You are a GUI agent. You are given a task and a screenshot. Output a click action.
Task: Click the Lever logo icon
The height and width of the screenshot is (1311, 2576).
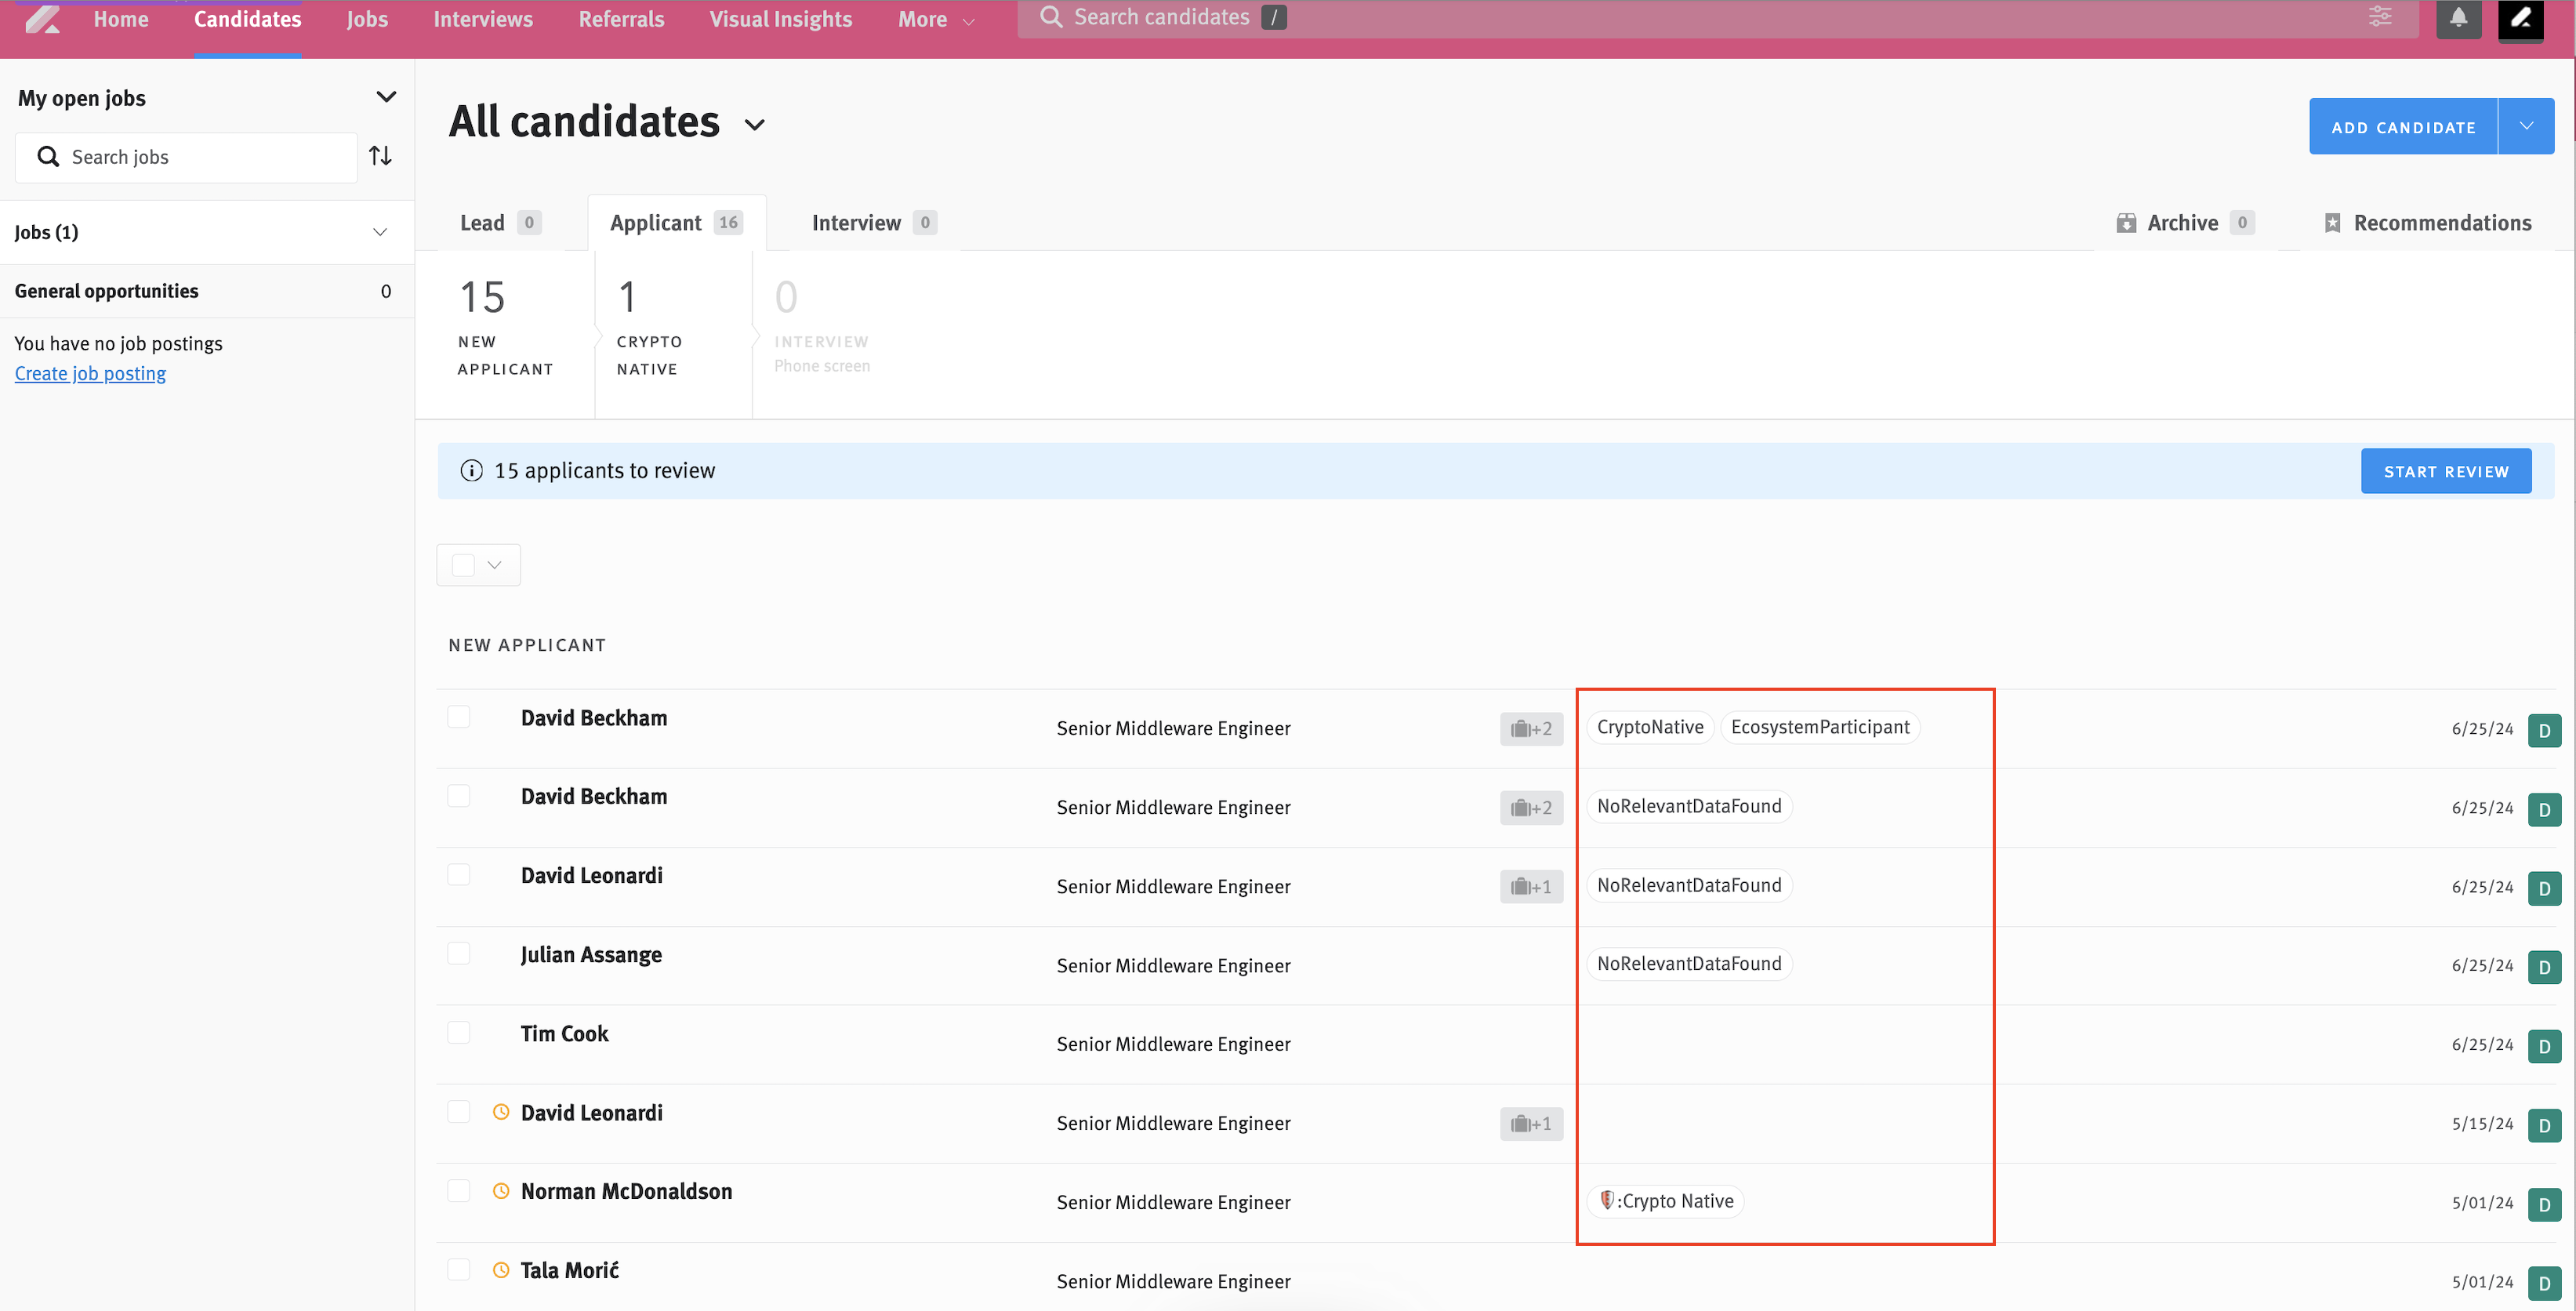pos(43,19)
